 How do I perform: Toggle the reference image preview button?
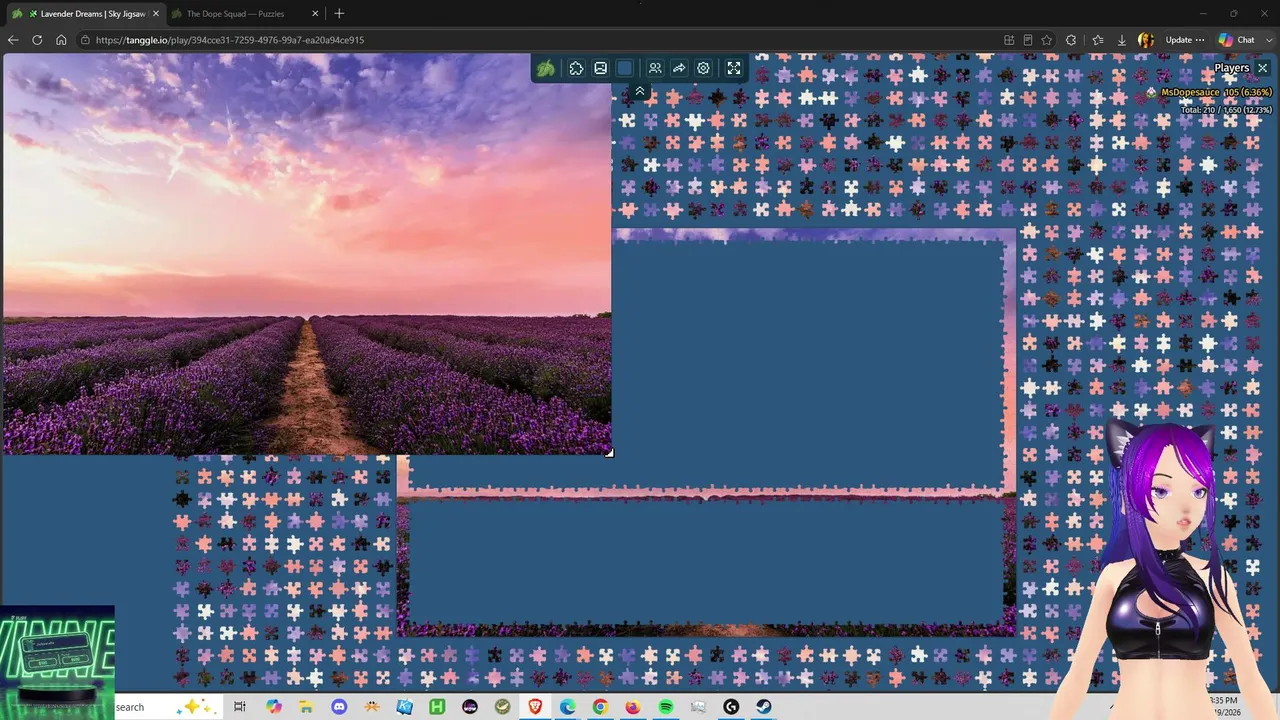[x=600, y=68]
